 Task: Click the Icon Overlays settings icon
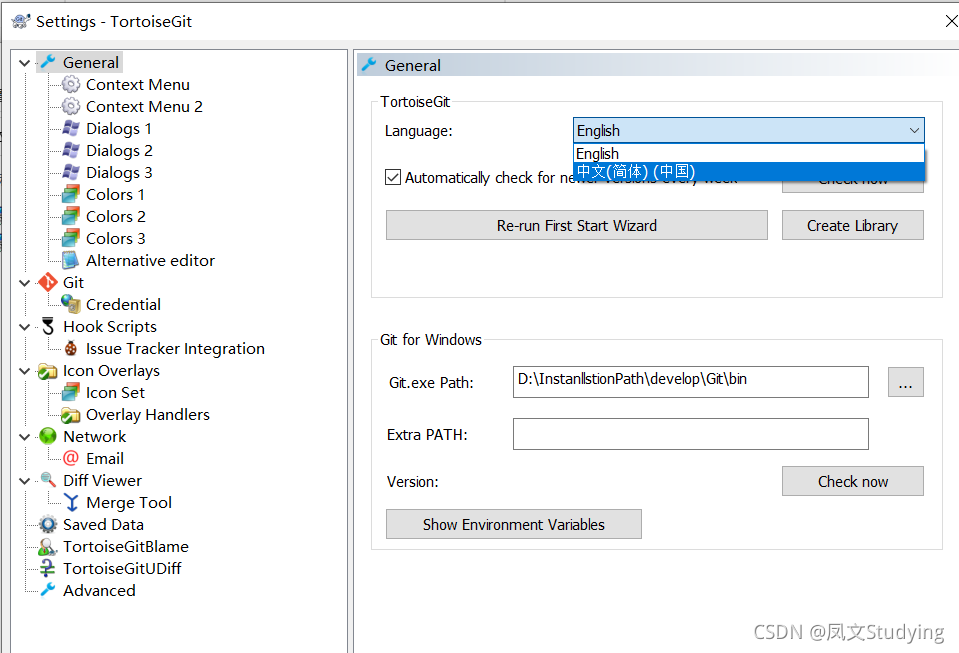click(x=47, y=370)
